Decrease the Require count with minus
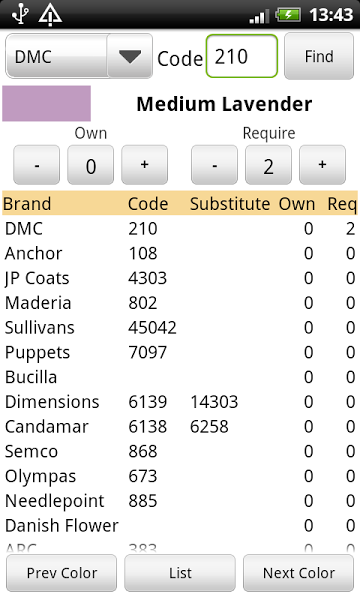The width and height of the screenshot is (360, 600). pos(215,165)
